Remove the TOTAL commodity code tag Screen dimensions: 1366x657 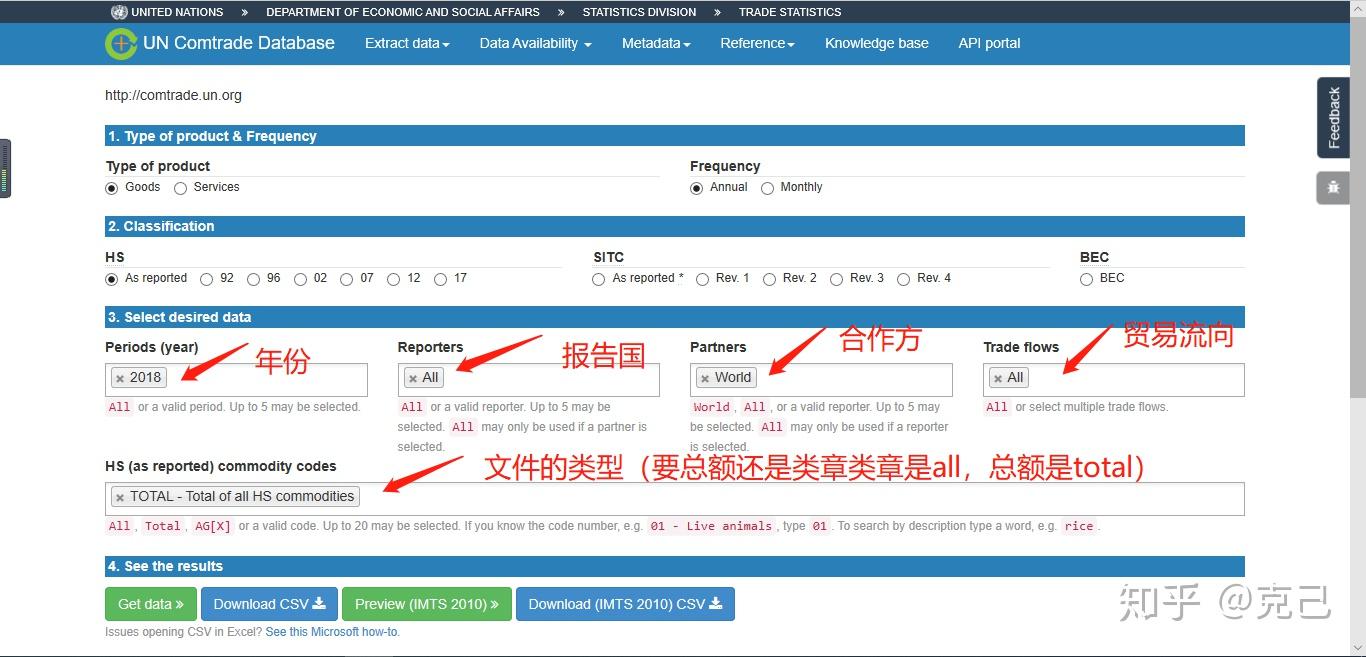[119, 496]
